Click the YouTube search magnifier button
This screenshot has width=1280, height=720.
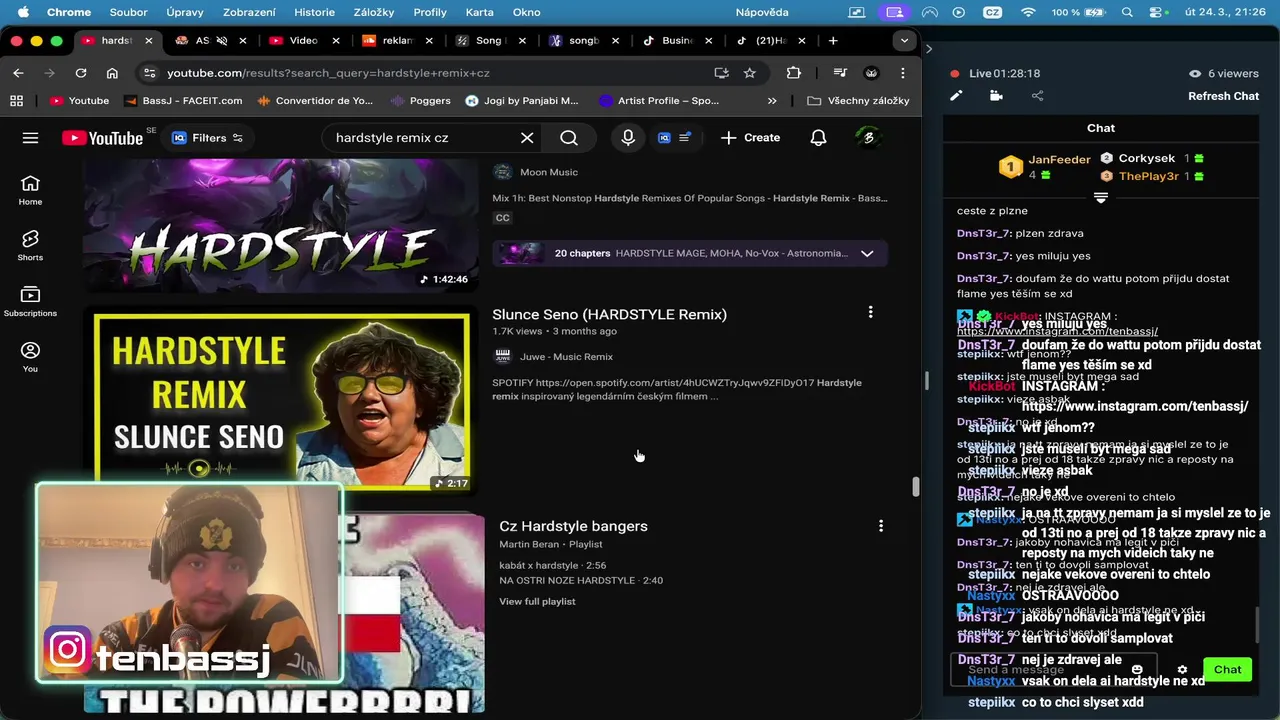point(569,138)
